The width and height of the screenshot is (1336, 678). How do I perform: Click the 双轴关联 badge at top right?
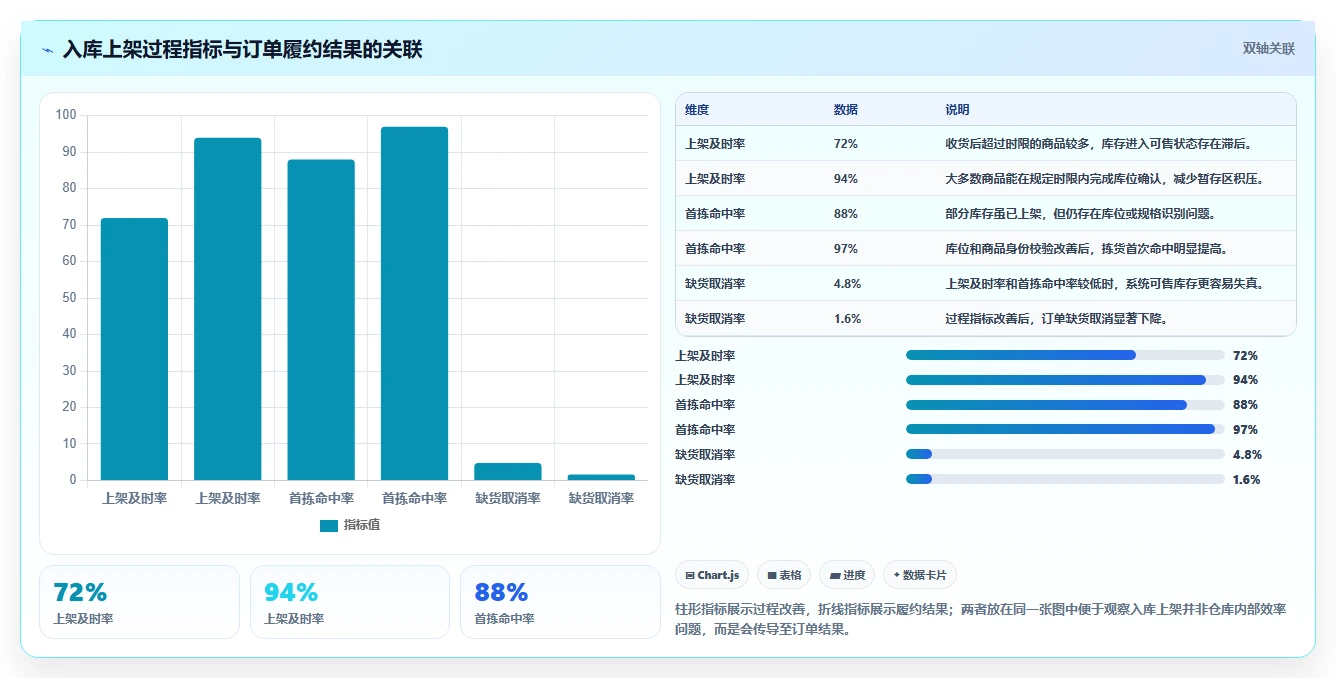click(x=1268, y=49)
